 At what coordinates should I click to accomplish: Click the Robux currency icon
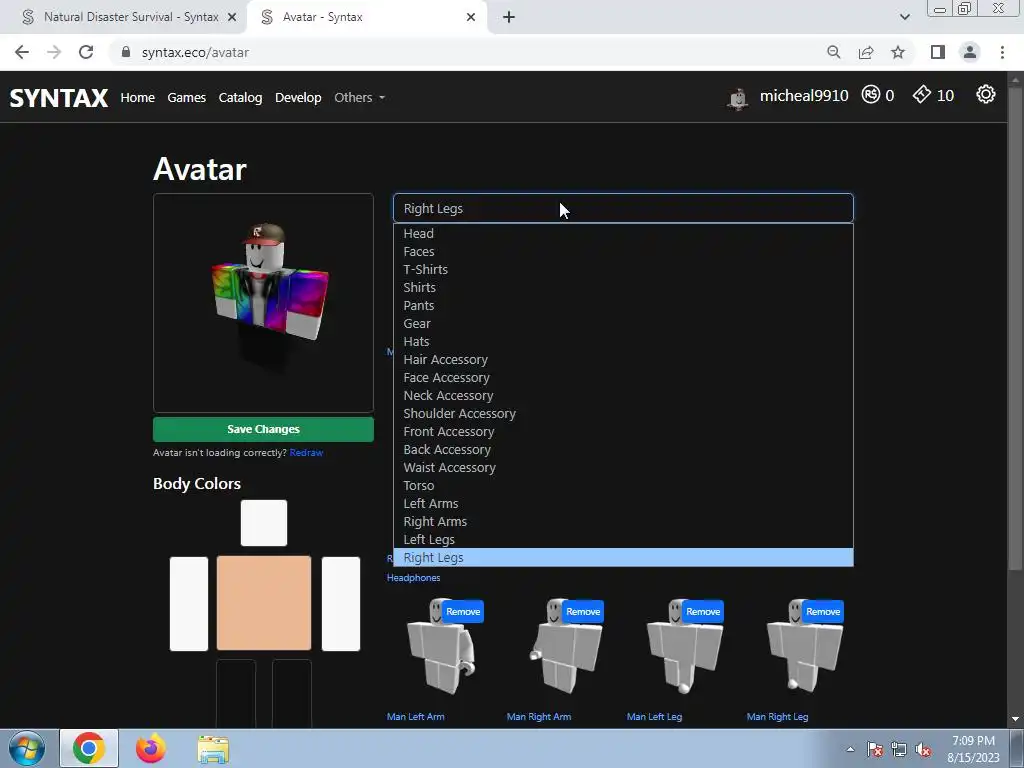click(871, 95)
